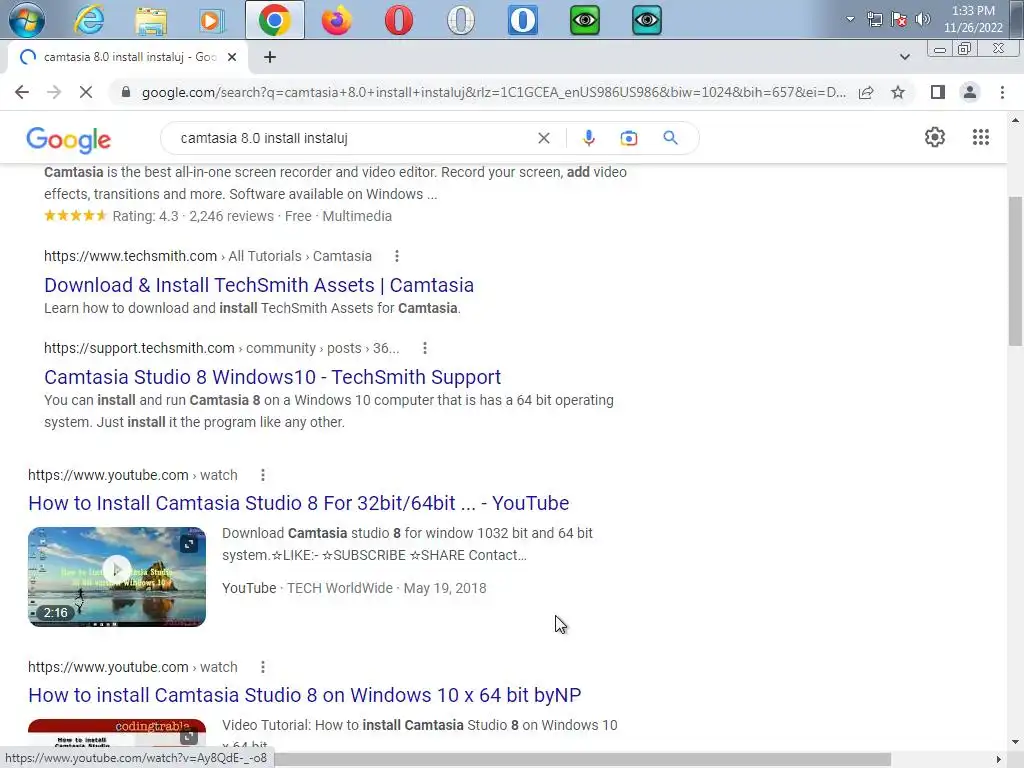Screen dimensions: 1024x768
Task: Edit the Google search query box
Action: point(353,138)
